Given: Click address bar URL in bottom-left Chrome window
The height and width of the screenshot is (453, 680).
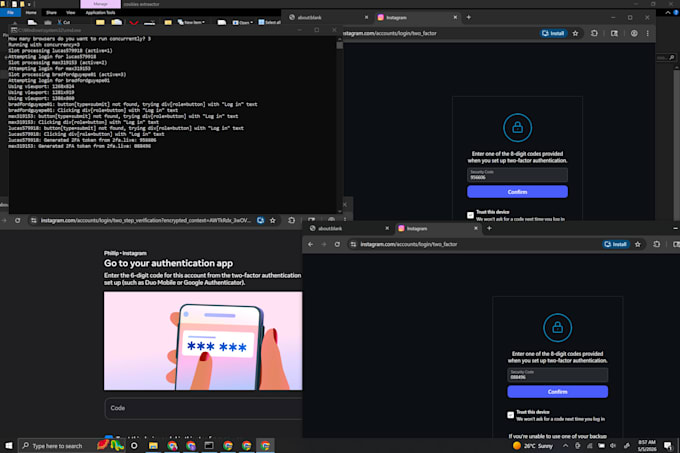Looking at the screenshot, I should click(x=145, y=221).
